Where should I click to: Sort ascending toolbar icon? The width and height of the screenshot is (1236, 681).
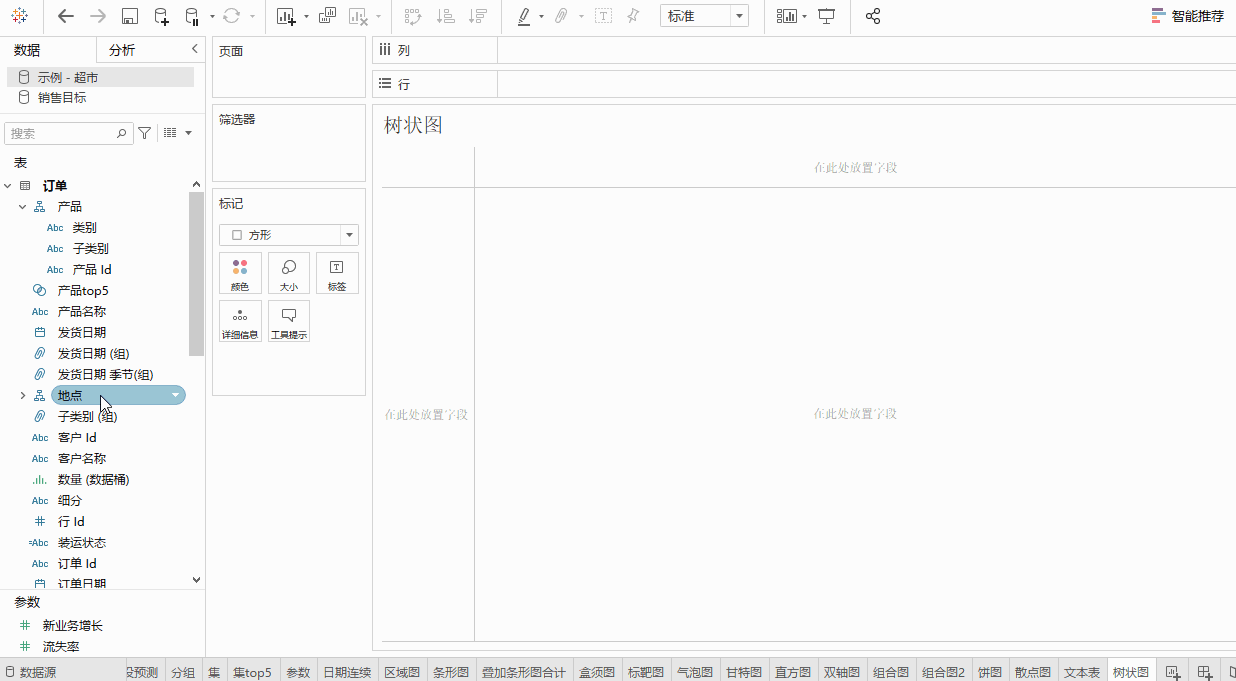click(x=446, y=16)
